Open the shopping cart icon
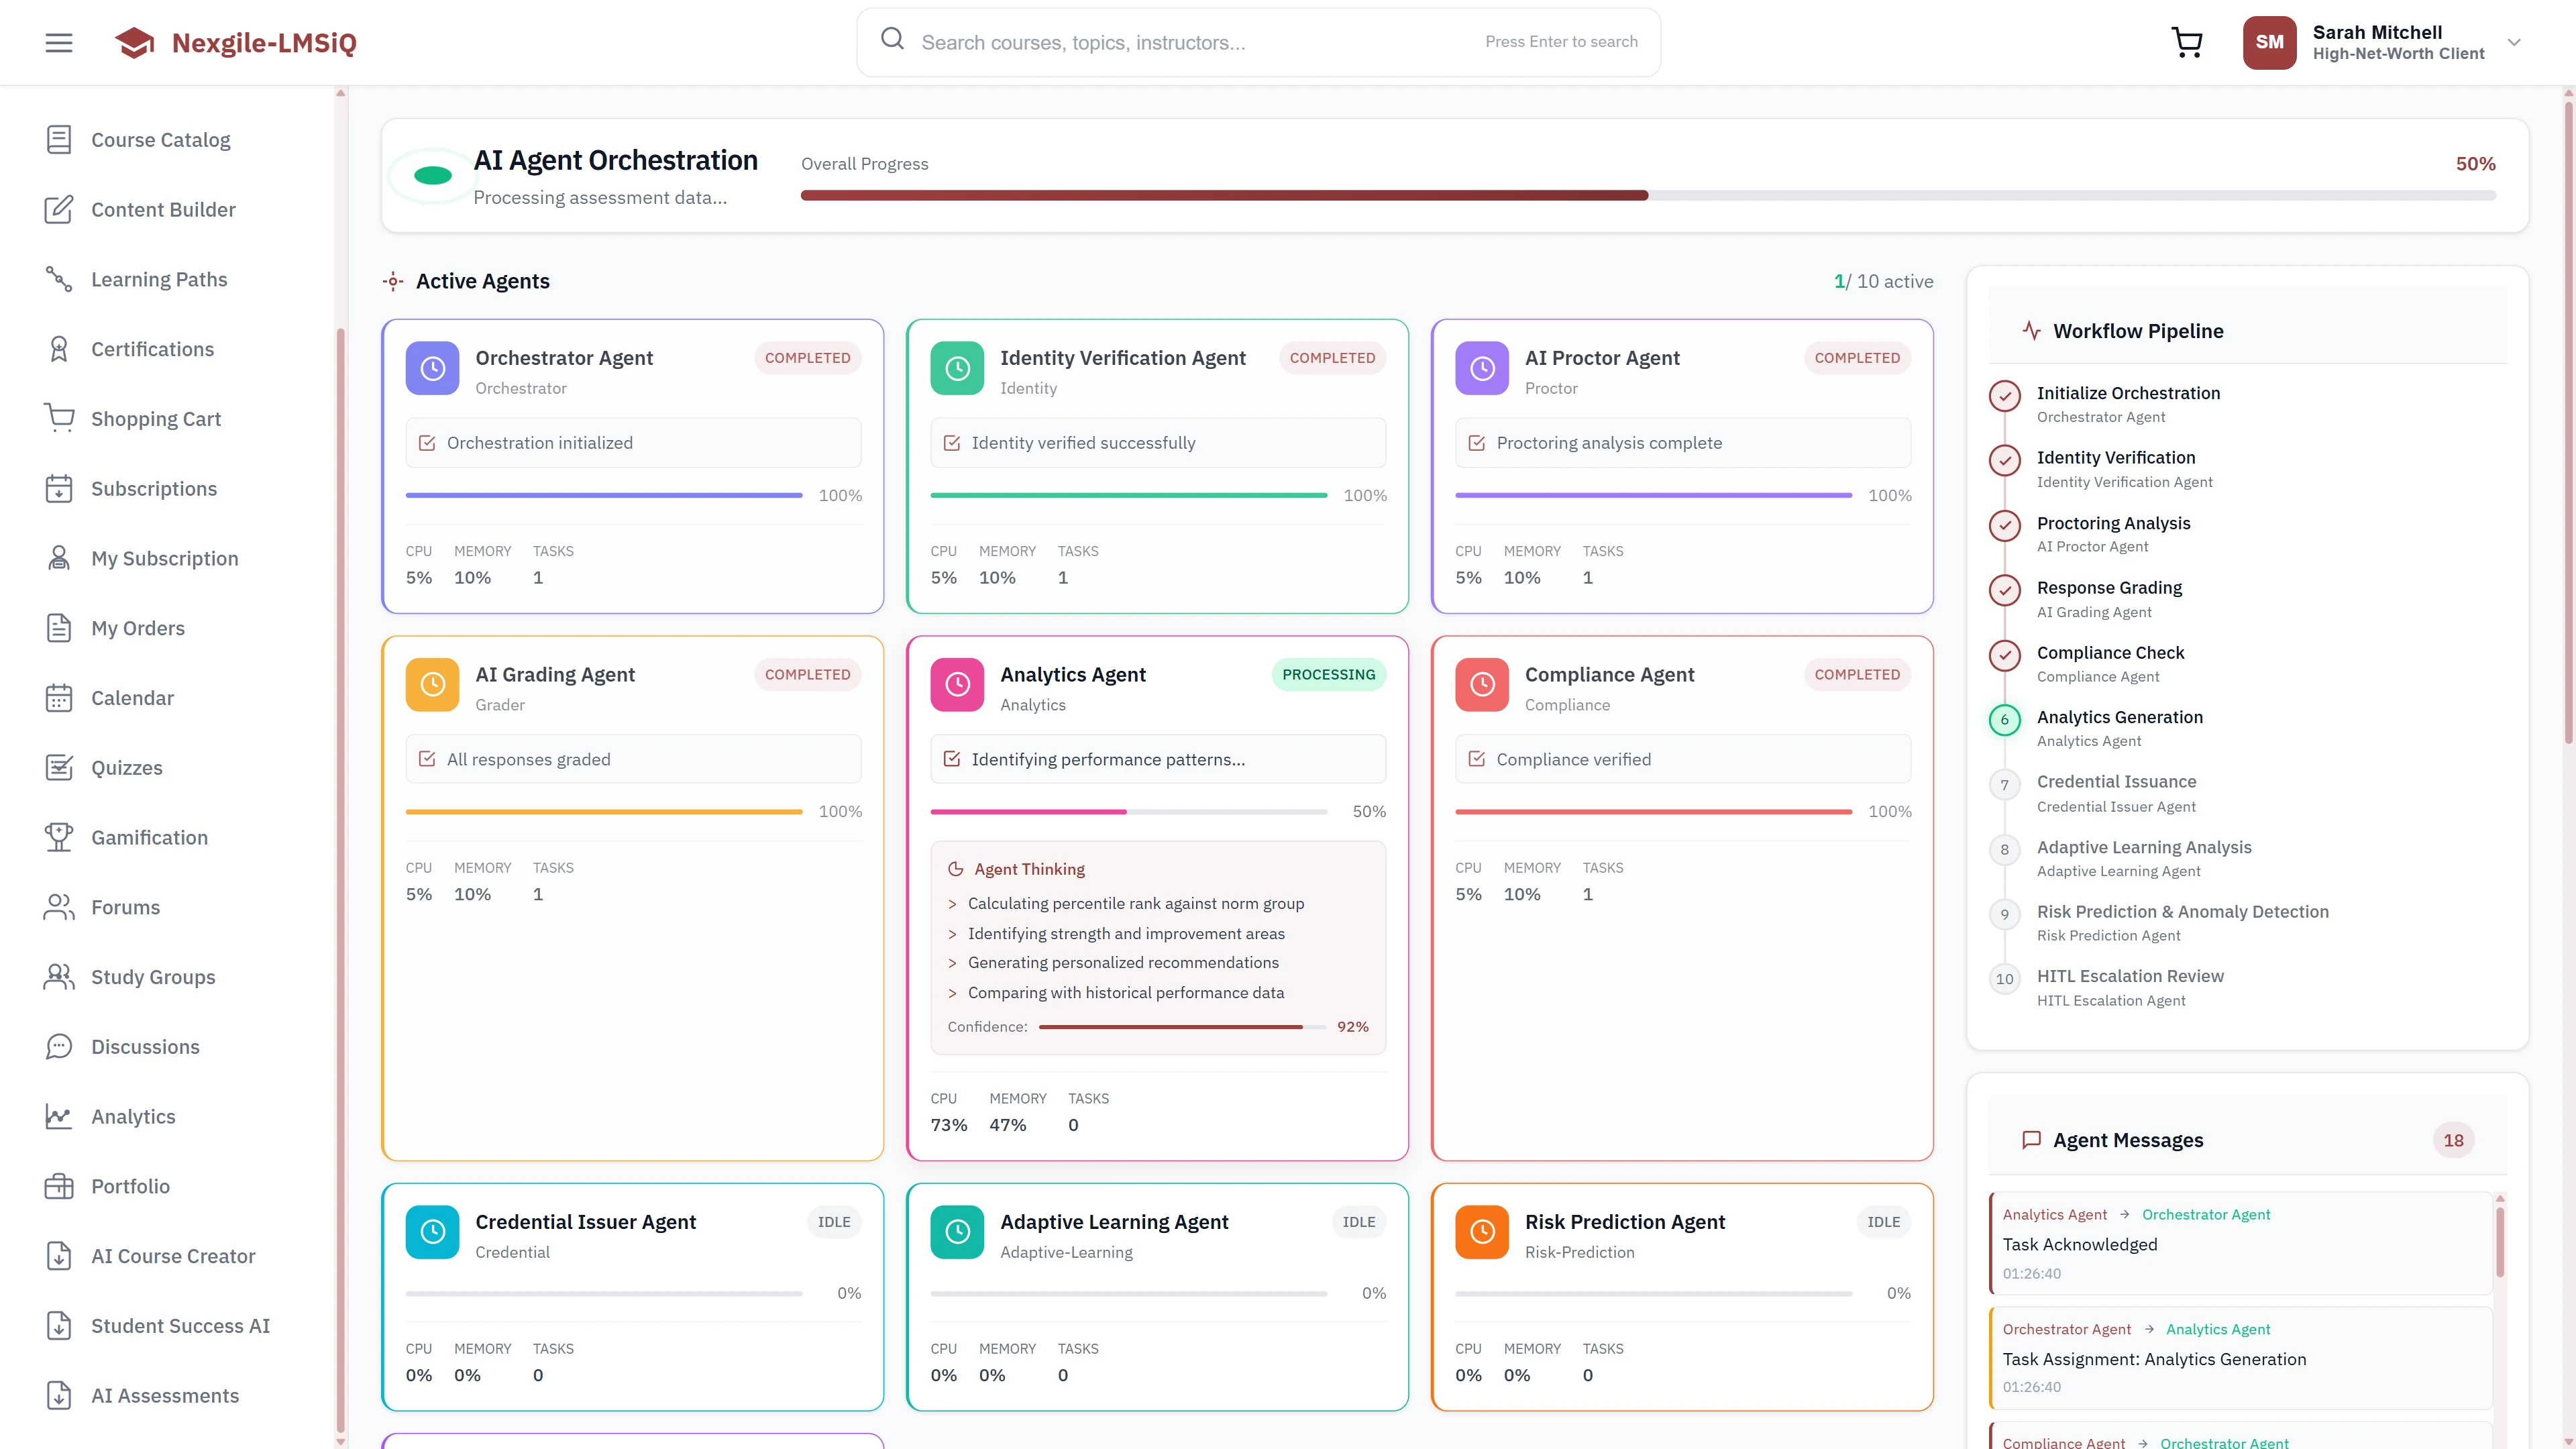This screenshot has width=2576, height=1449. [x=2186, y=42]
